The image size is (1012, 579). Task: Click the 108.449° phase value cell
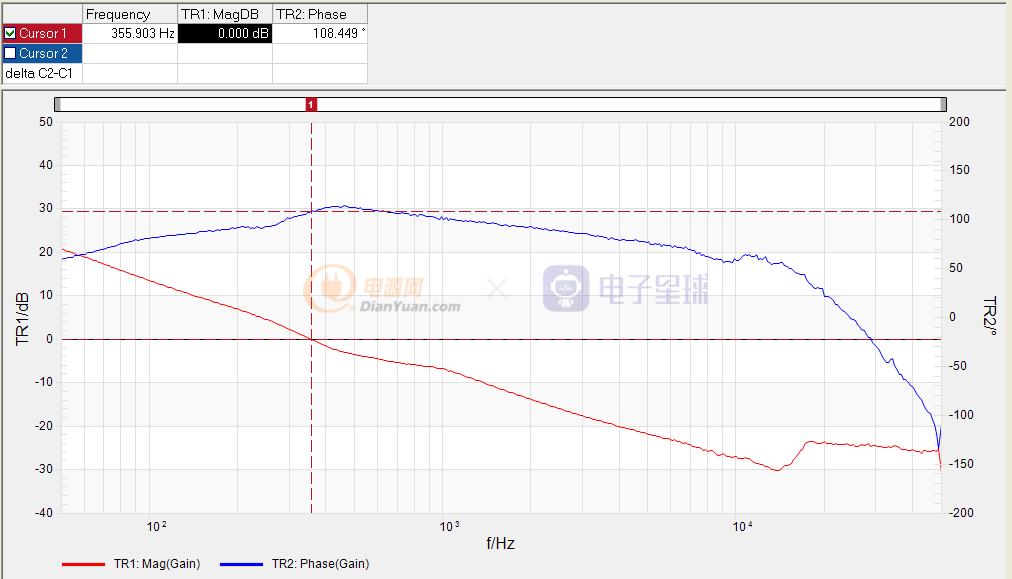pos(320,33)
